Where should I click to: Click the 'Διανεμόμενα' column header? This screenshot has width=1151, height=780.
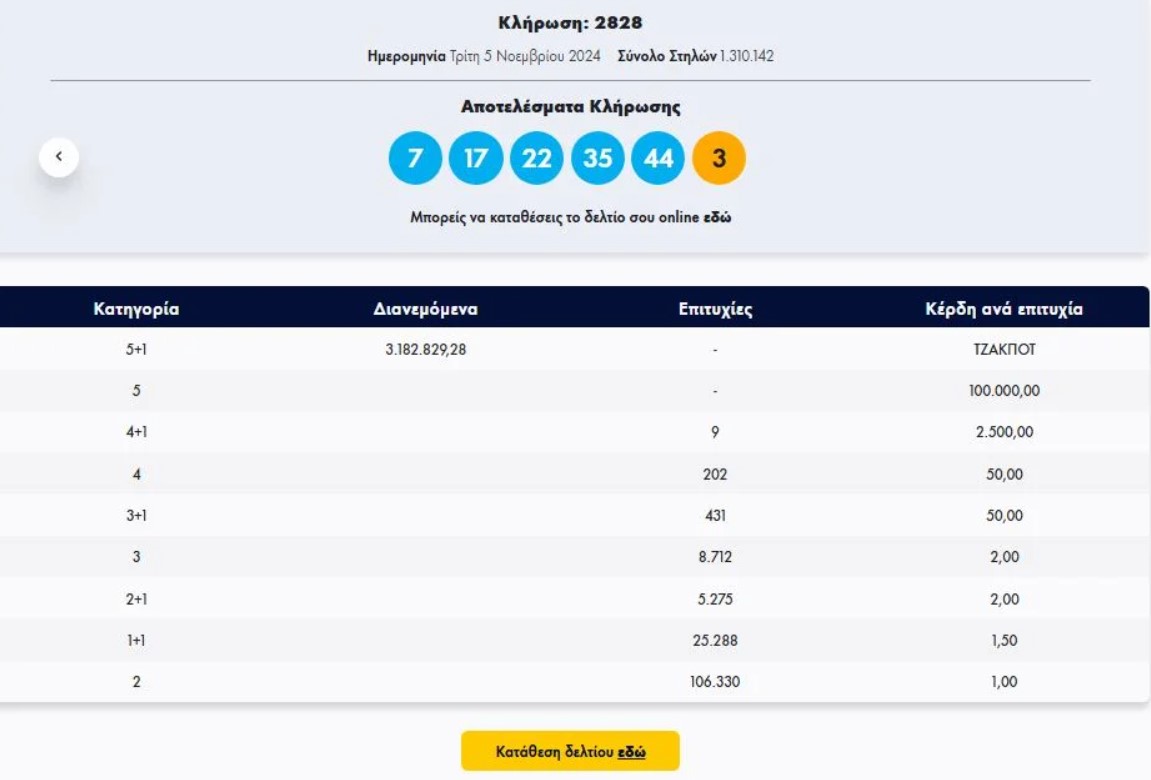425,309
